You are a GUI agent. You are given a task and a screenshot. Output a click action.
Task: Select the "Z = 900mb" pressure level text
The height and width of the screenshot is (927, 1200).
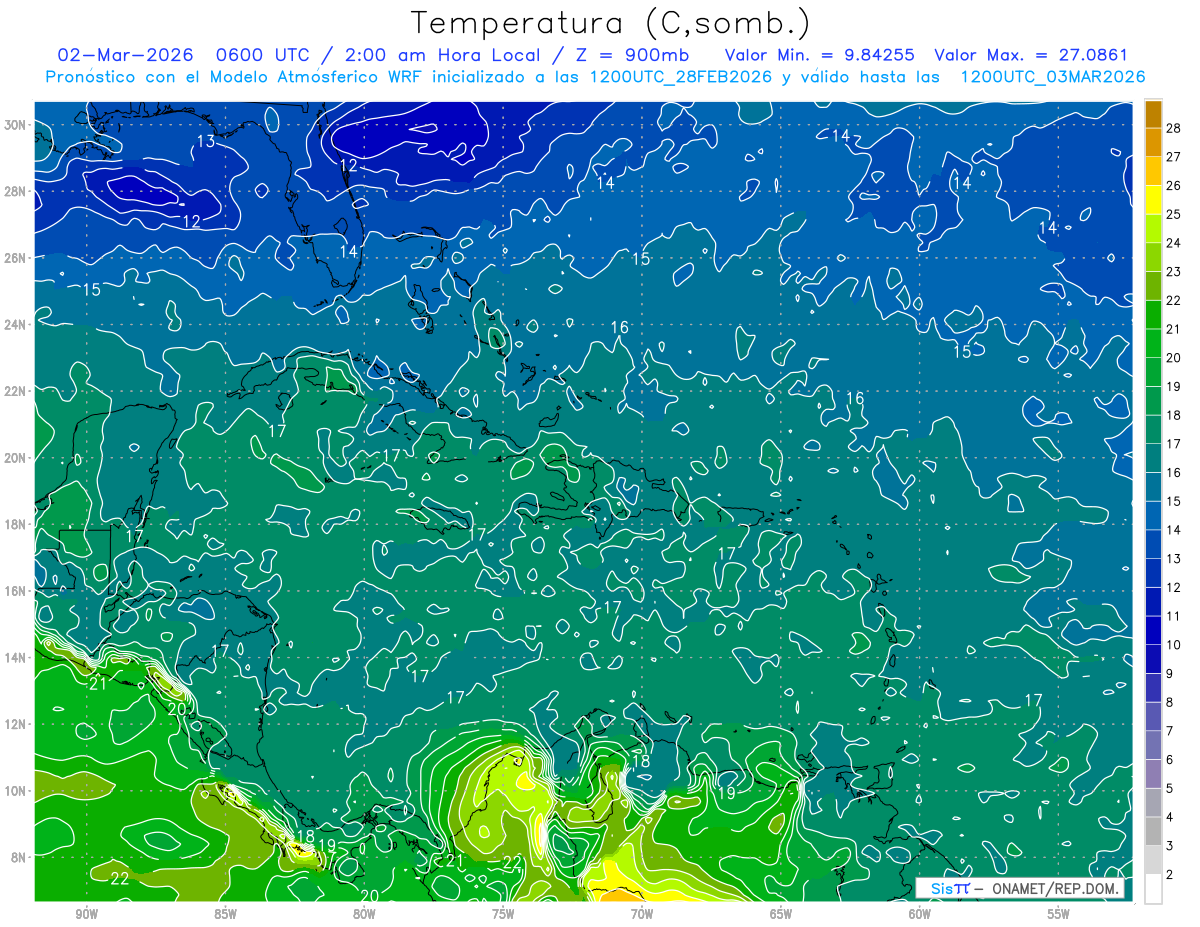pyautogui.click(x=629, y=55)
